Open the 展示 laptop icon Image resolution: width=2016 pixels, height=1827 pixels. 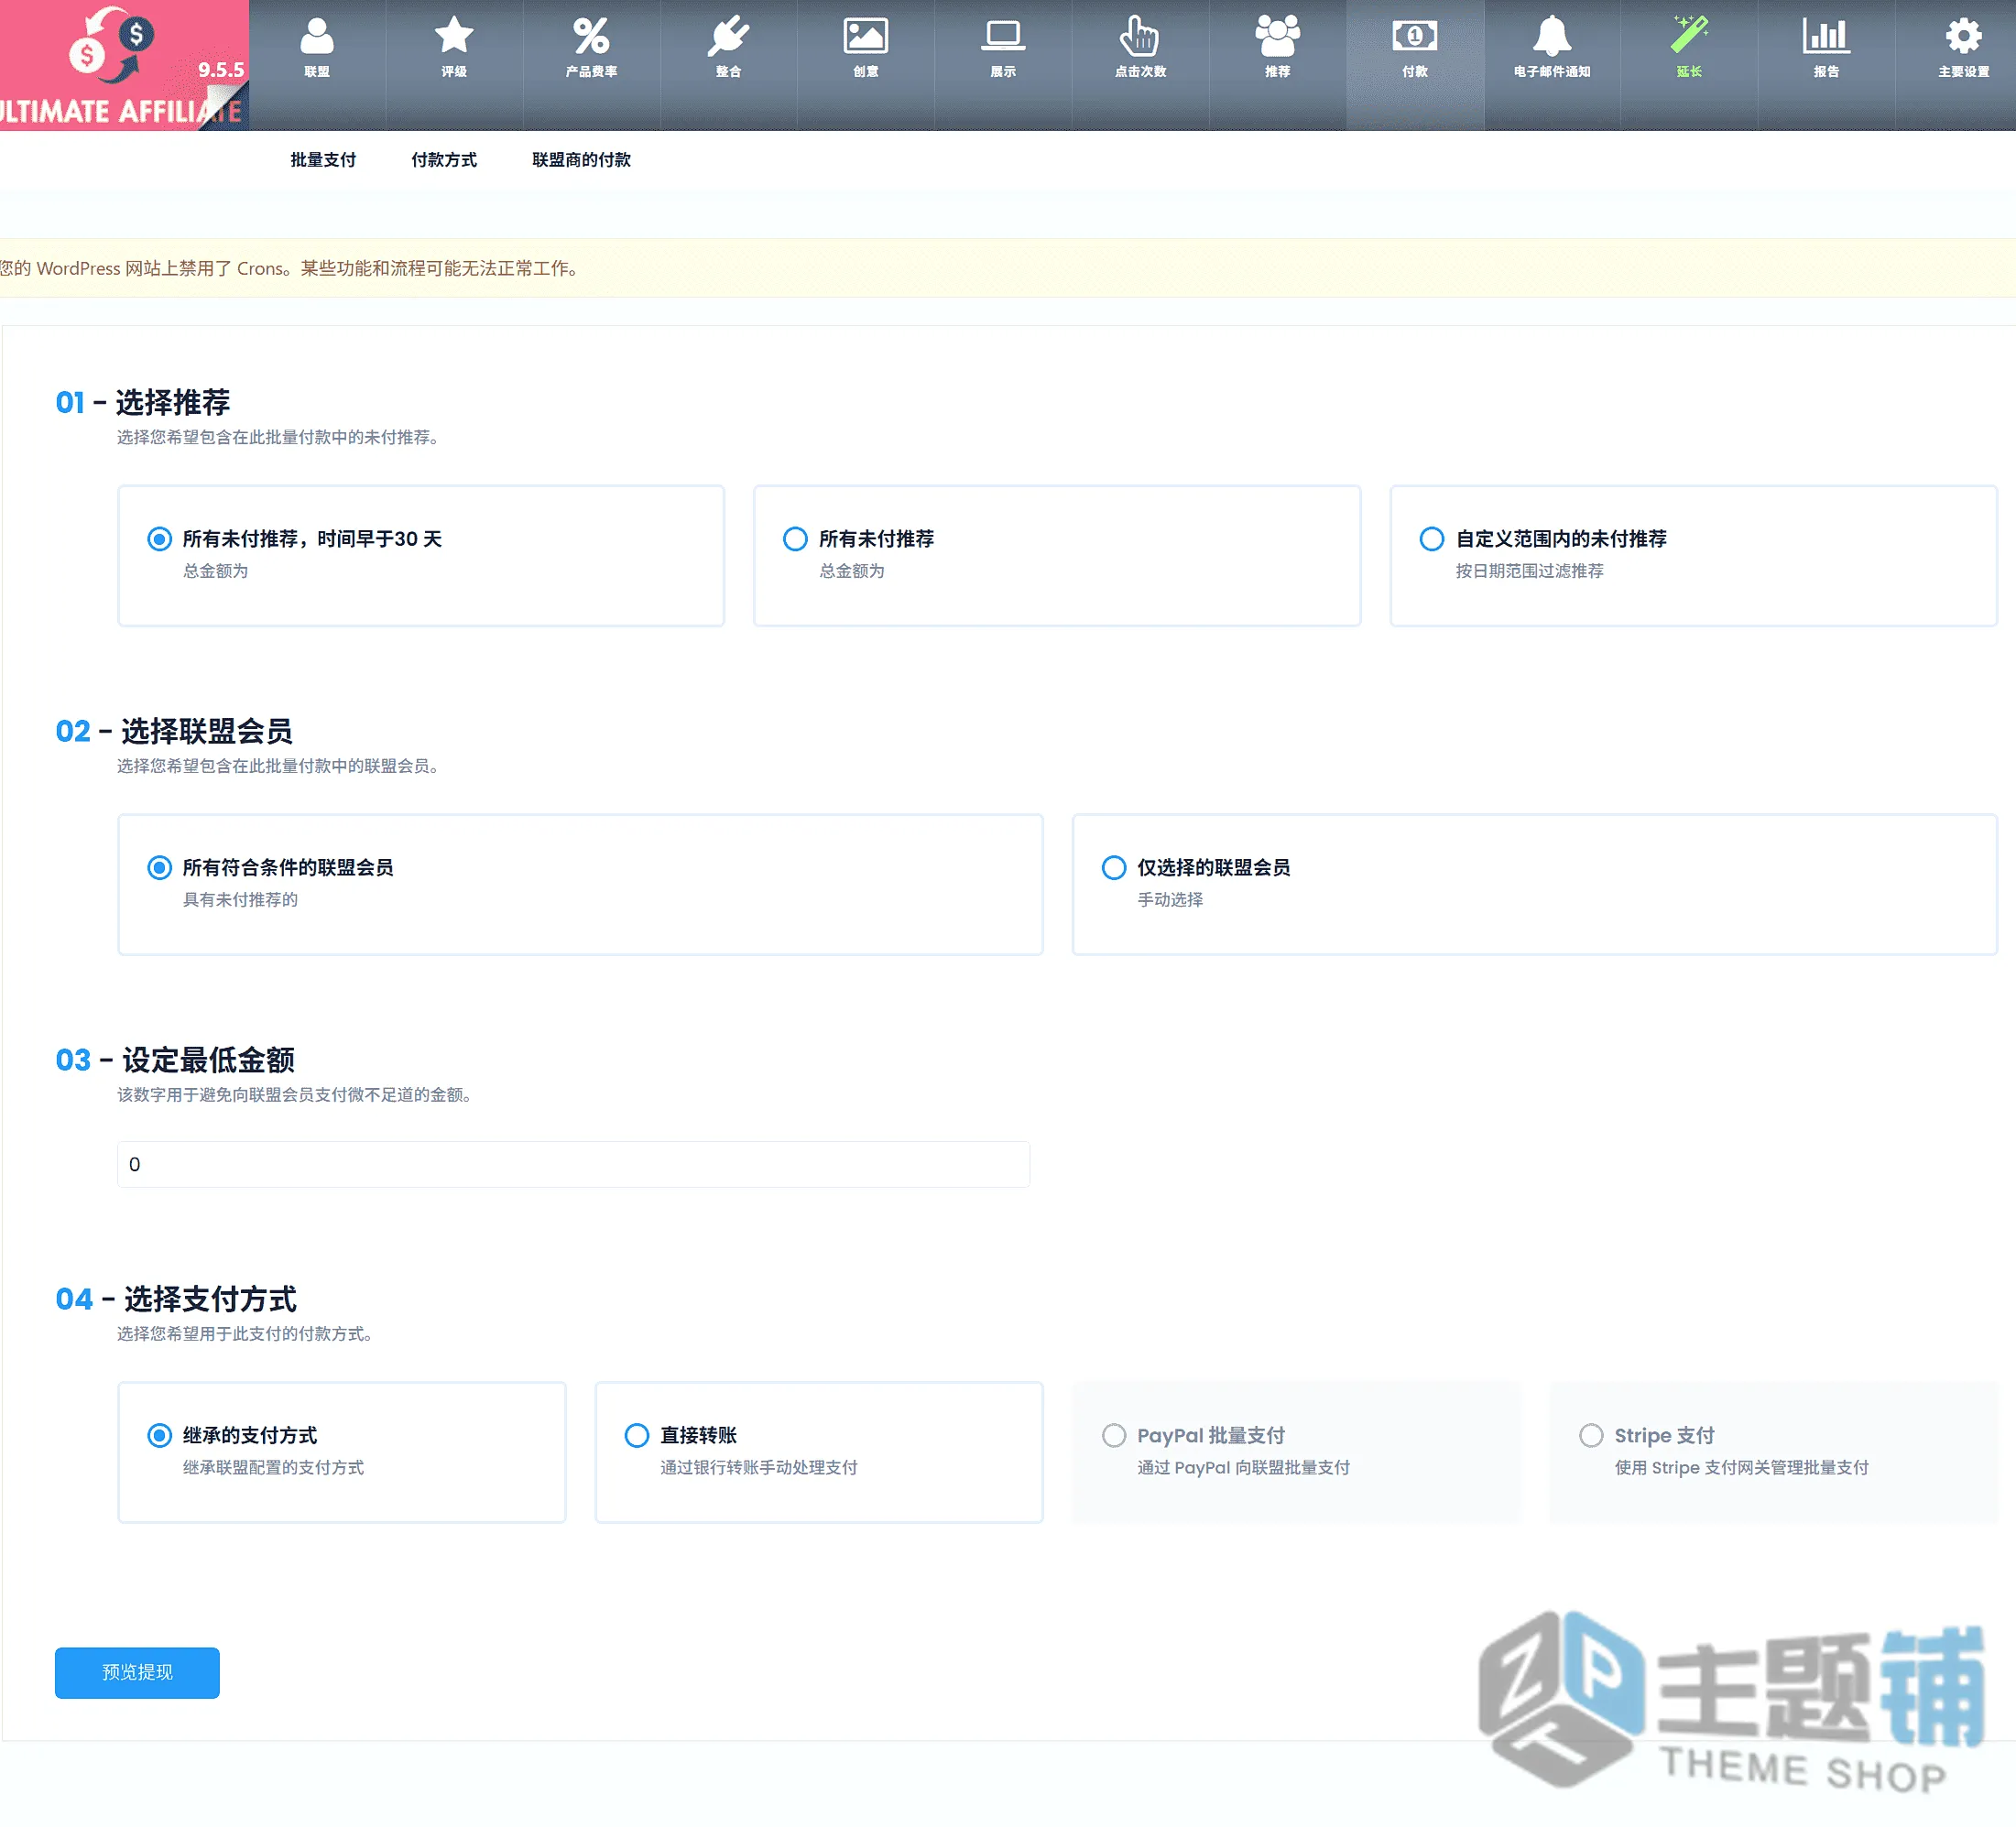click(1003, 37)
